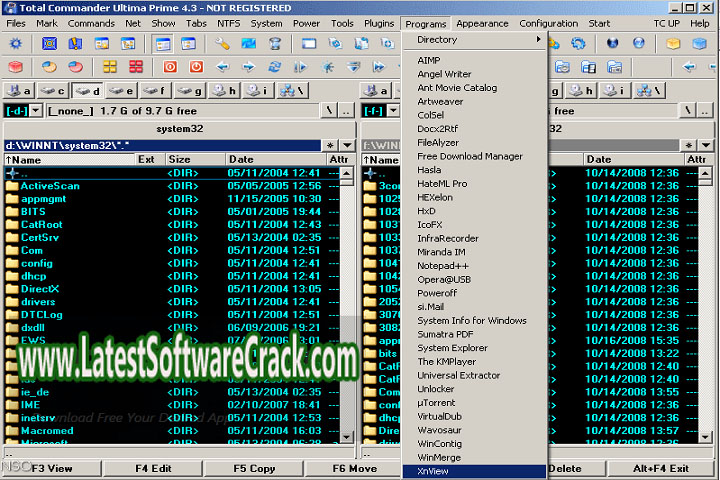Click the blue starburst icon
This screenshot has width=720, height=480.
pos(327,67)
